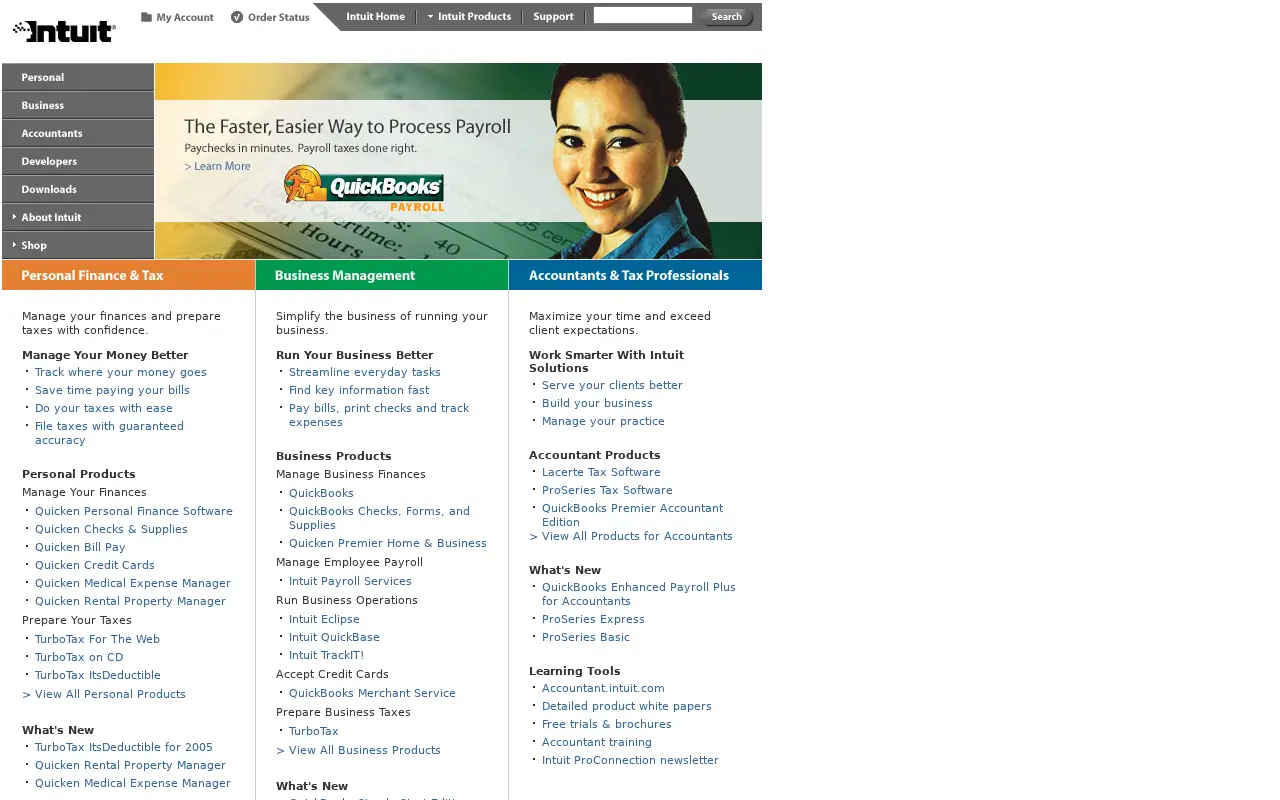Open TurboTax ItsDeductible link under Prepare Your Taxes
The height and width of the screenshot is (800, 1280).
[x=98, y=675]
